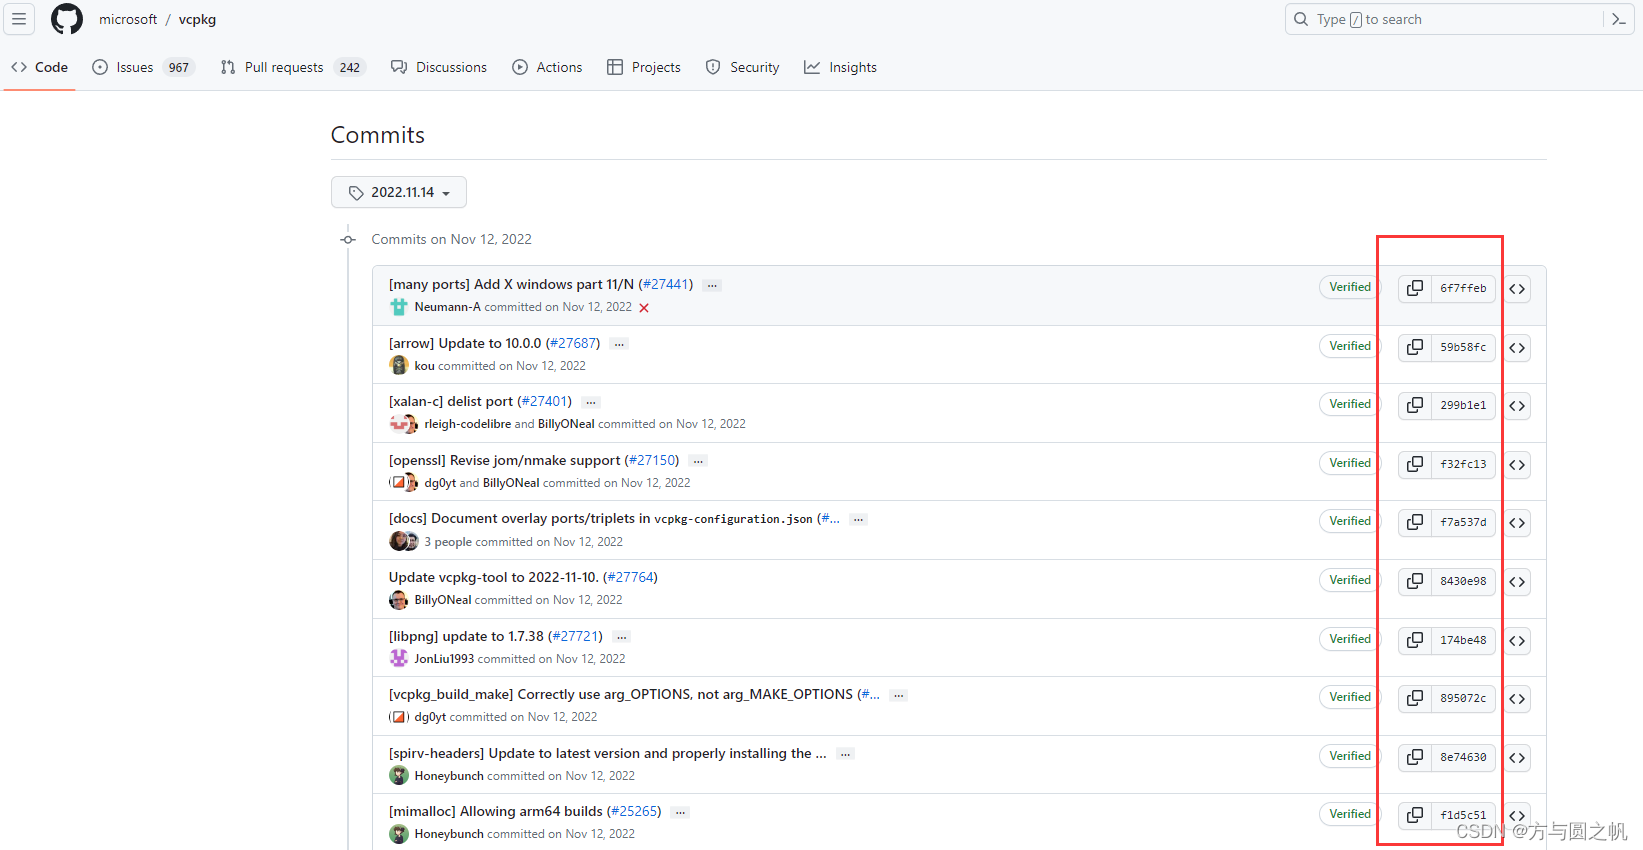Screen dimensions: 1643x850
Task: Expand description of arrow update commit
Action: 619,344
